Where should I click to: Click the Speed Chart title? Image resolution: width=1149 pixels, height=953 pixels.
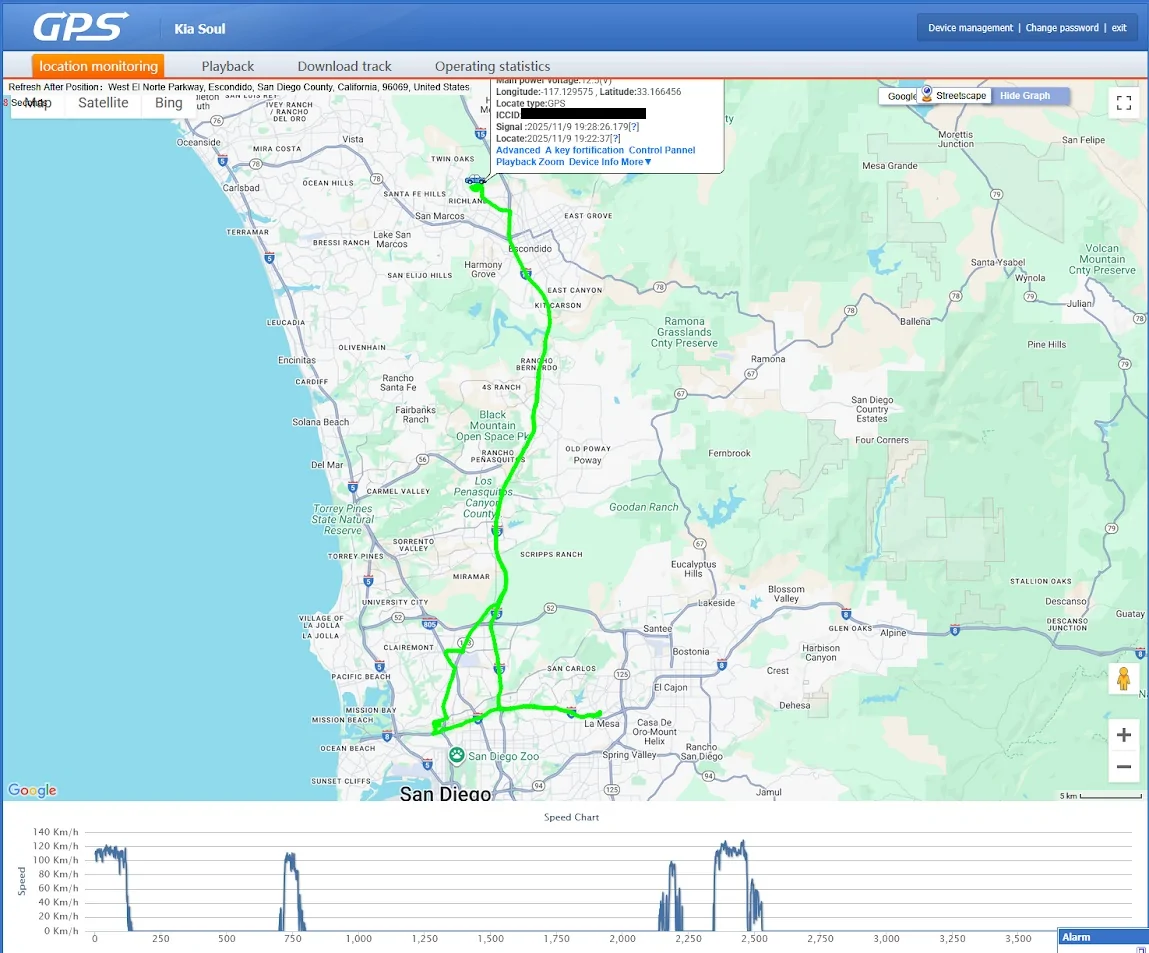[572, 817]
